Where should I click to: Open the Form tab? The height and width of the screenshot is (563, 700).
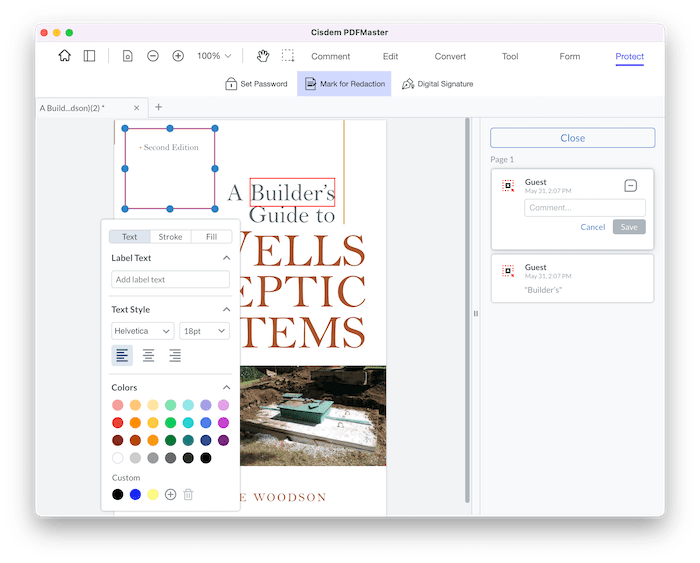[570, 57]
